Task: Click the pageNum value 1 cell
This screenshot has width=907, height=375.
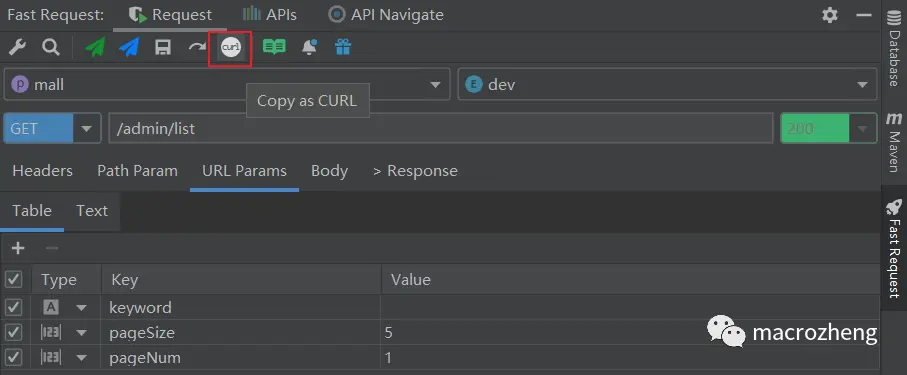Action: click(x=630, y=358)
